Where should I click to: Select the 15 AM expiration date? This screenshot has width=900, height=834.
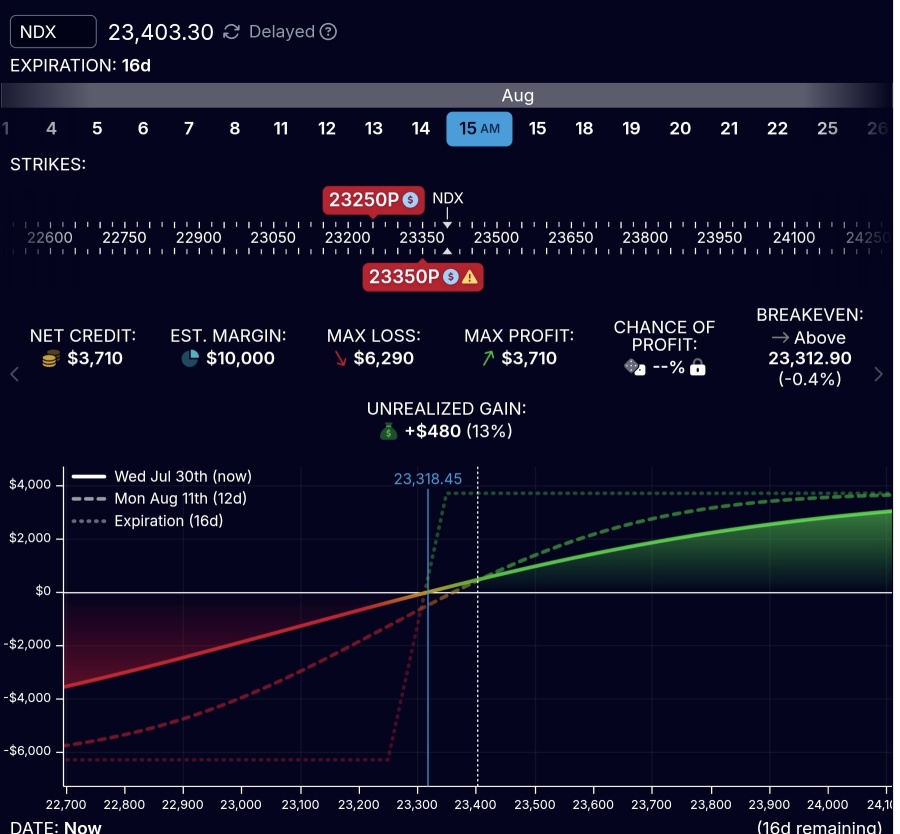click(x=479, y=129)
